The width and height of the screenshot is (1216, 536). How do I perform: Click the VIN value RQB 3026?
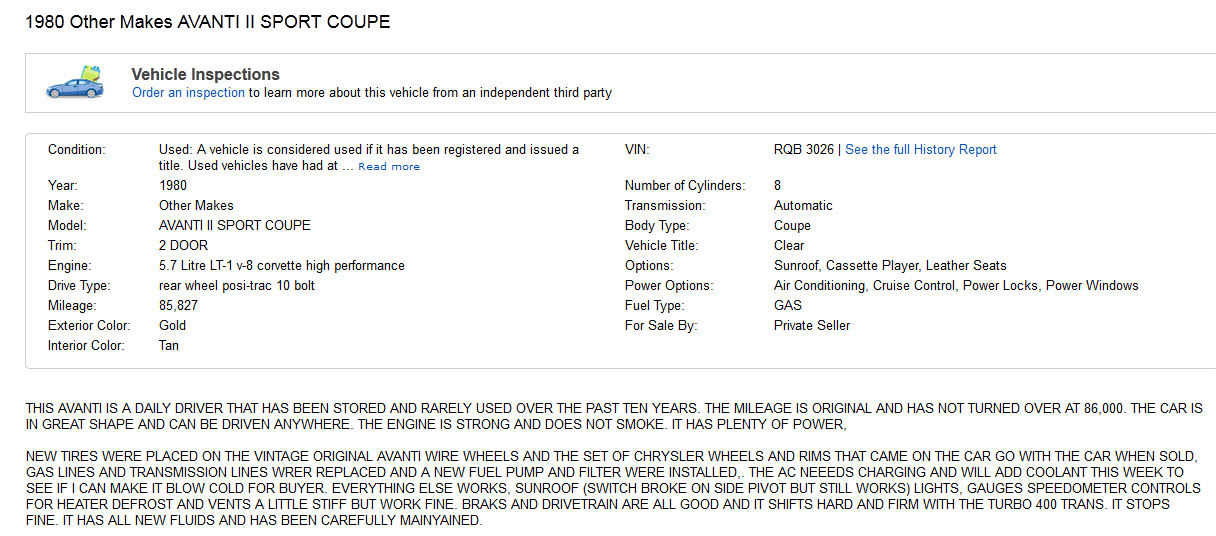click(803, 150)
